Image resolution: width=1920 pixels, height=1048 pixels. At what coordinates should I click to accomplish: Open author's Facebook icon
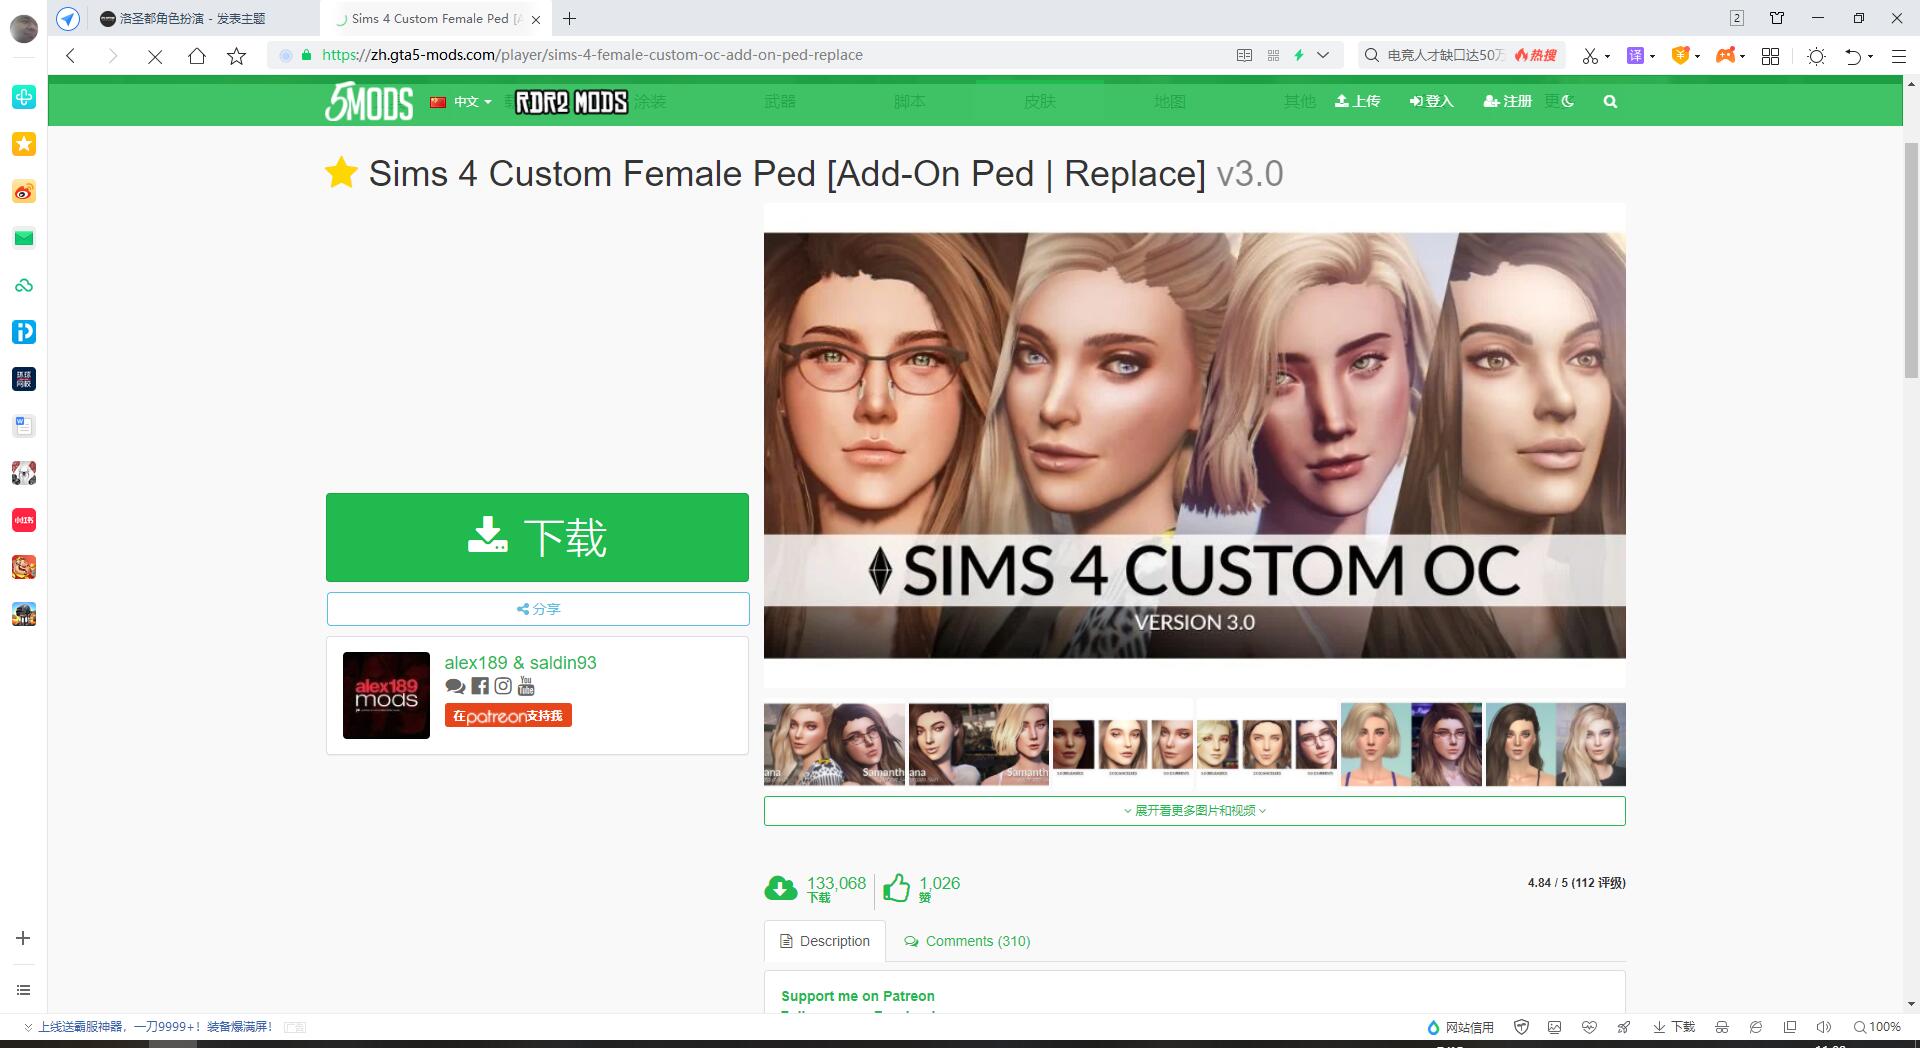click(x=480, y=686)
